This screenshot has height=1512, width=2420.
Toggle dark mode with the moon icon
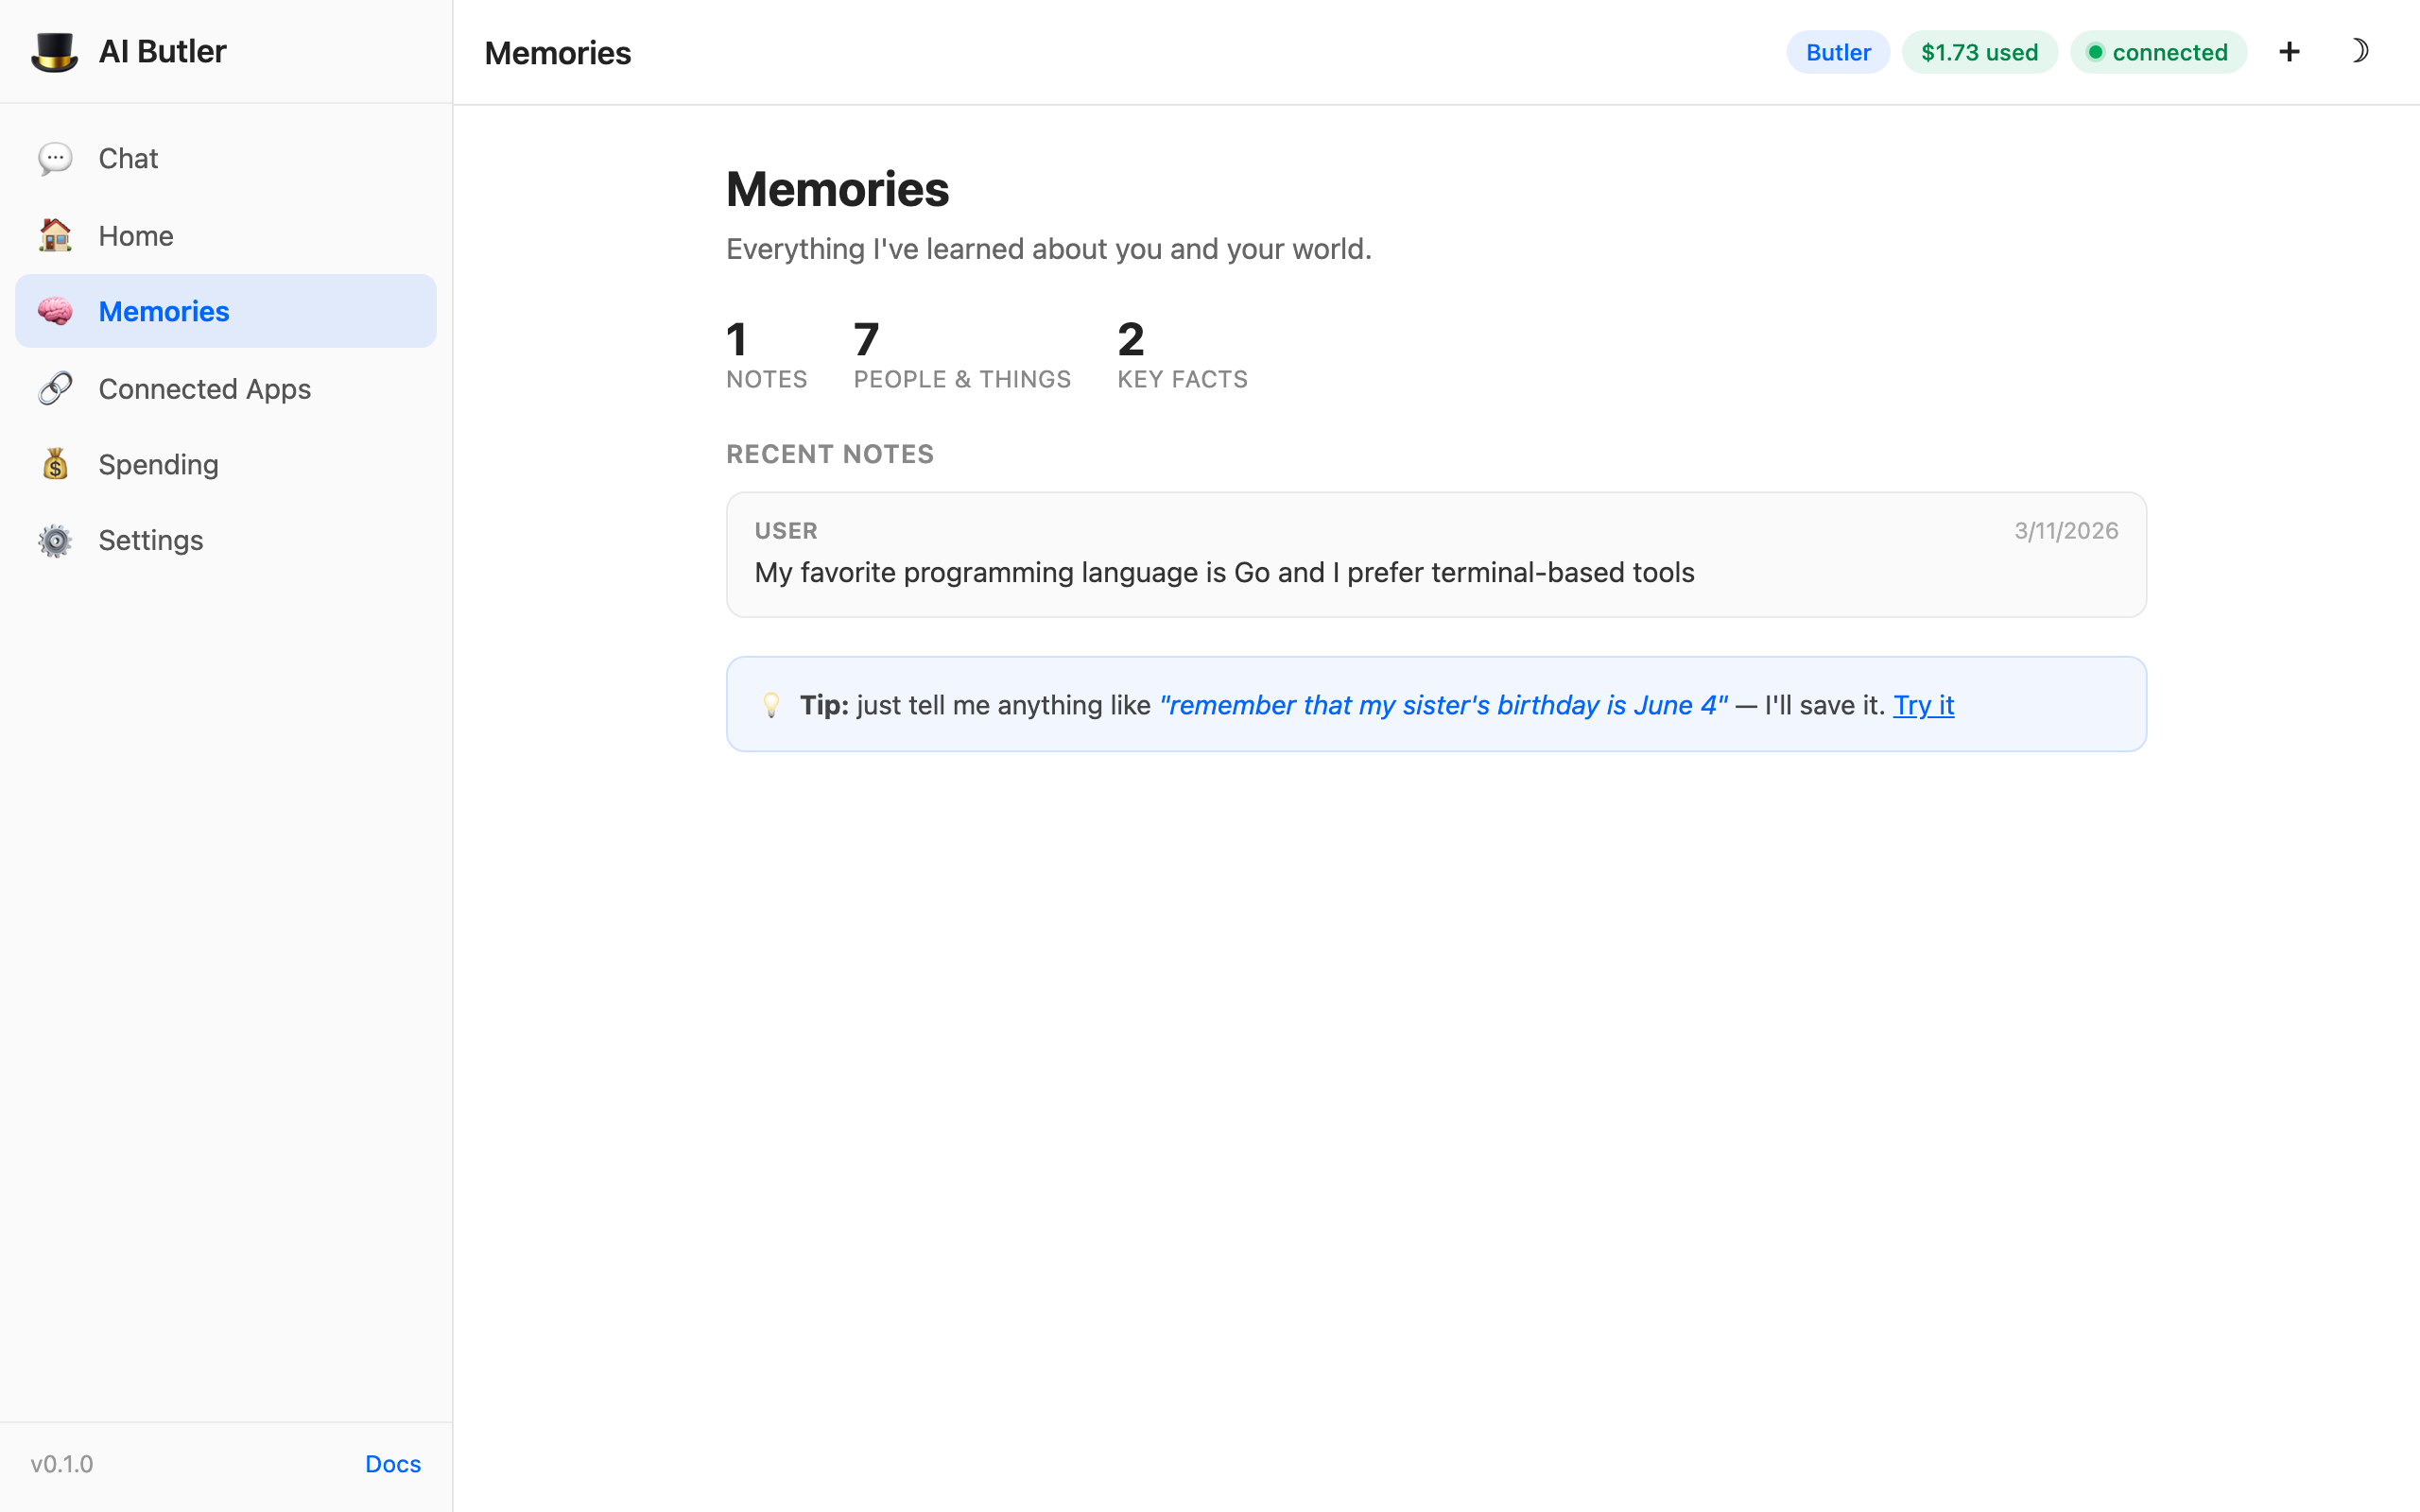click(x=2362, y=51)
